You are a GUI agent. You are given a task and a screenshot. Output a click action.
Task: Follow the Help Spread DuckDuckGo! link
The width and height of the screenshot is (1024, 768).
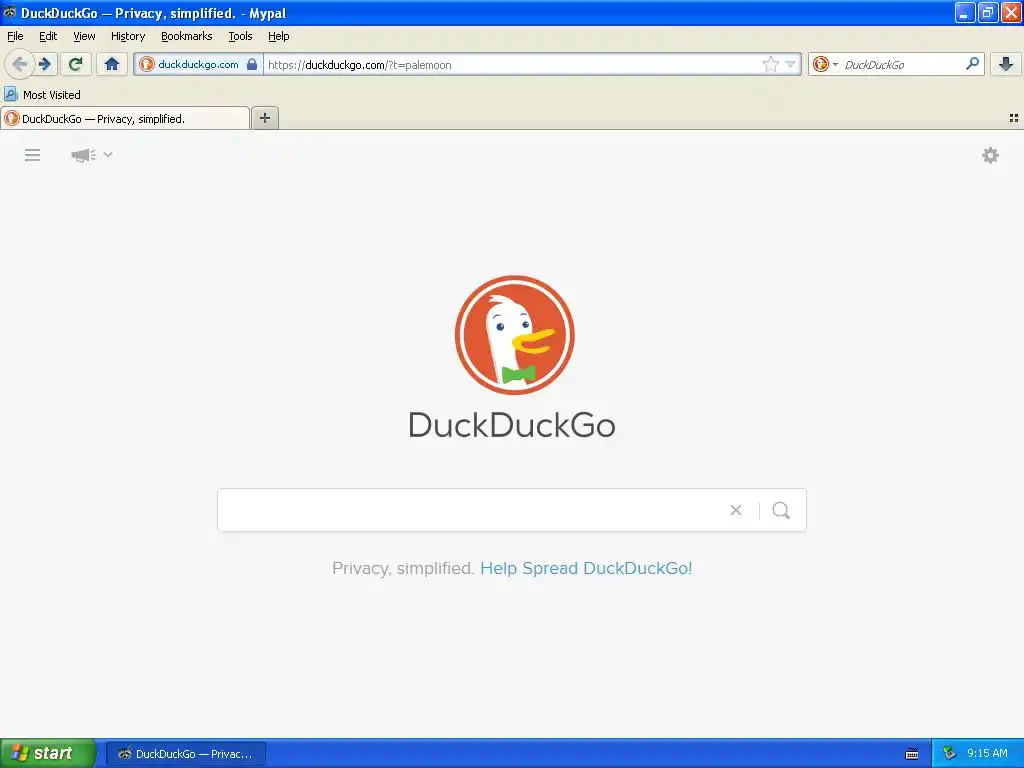pos(586,568)
